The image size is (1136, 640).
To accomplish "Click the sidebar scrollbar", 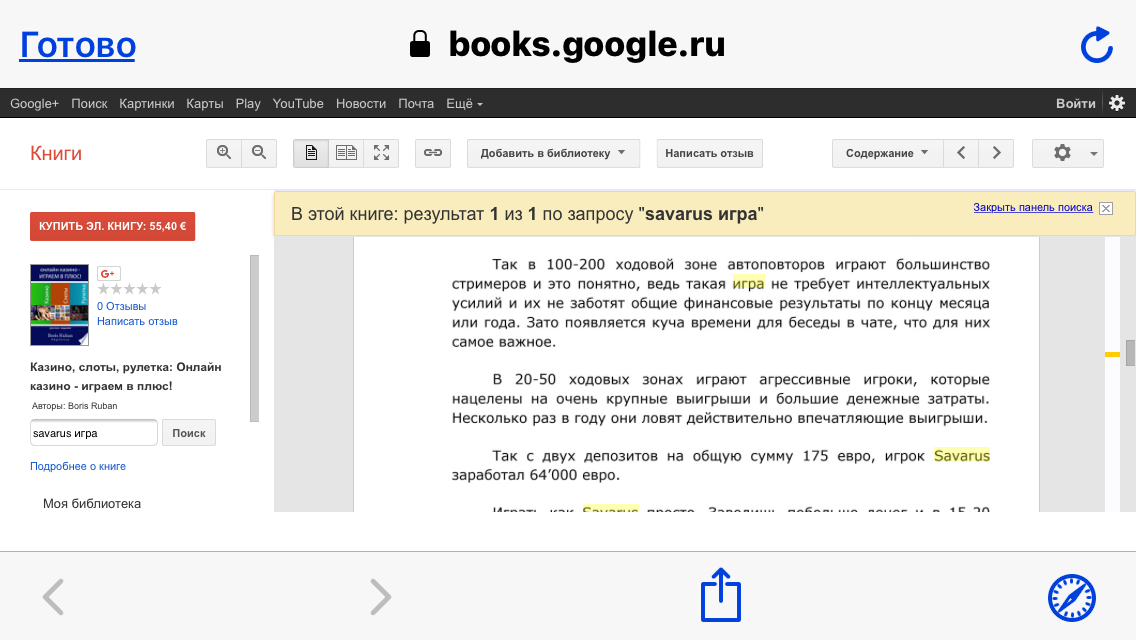I will click(254, 338).
